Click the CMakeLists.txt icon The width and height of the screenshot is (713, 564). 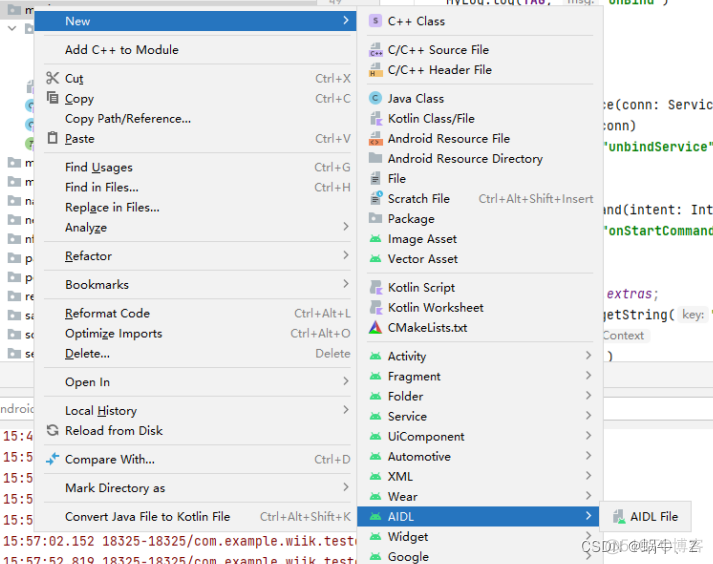coord(375,328)
